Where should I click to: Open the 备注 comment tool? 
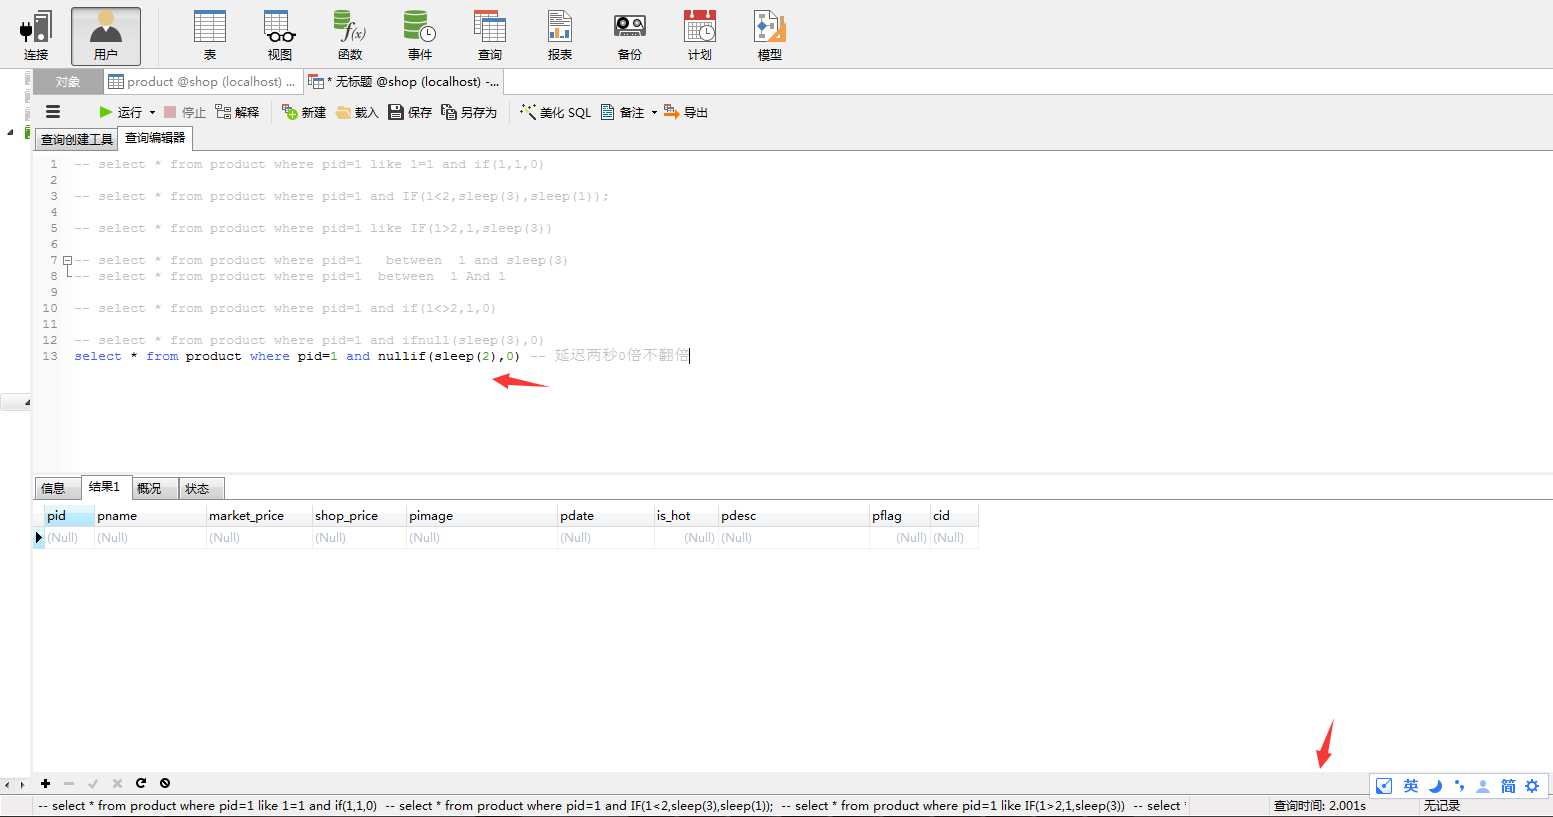[x=623, y=112]
